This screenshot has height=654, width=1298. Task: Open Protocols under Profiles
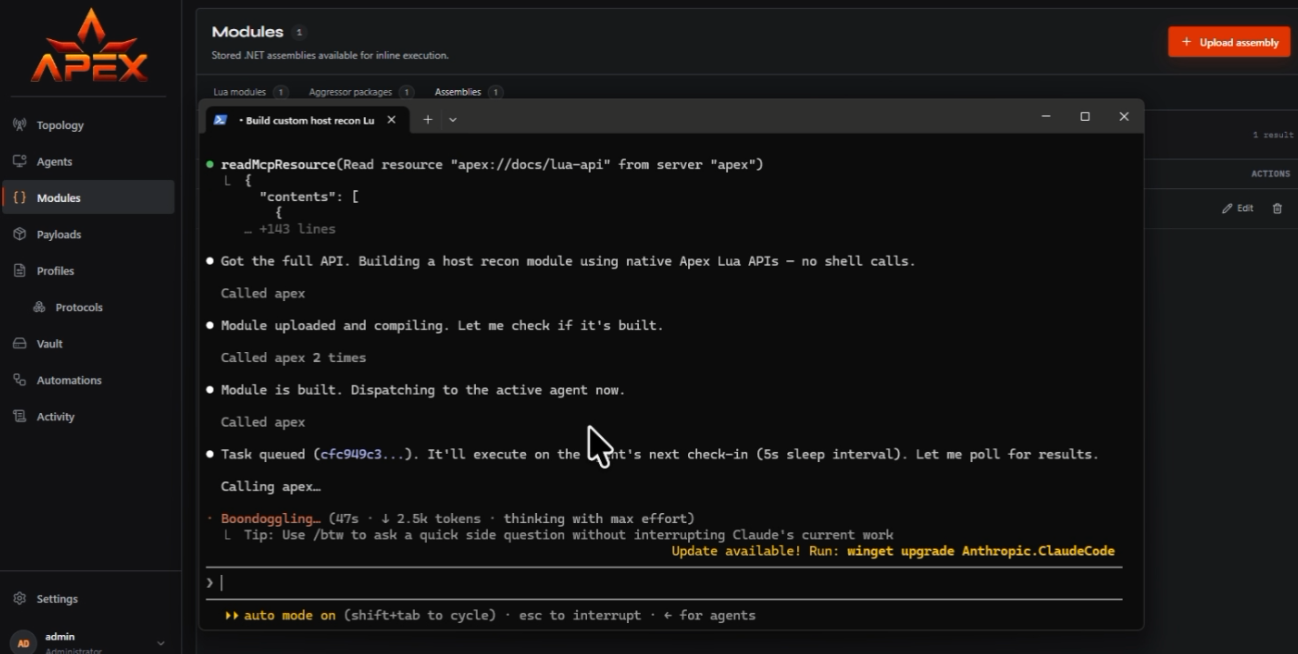tap(79, 307)
